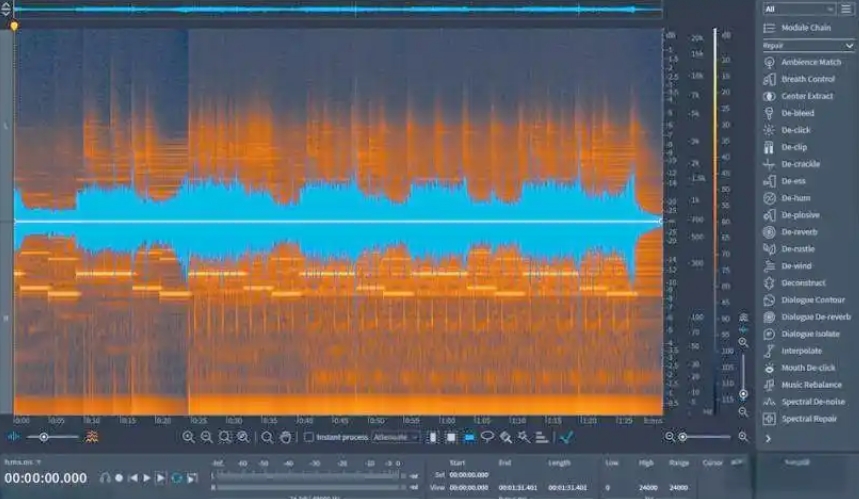Click horizontal zoom out icon at right
The height and width of the screenshot is (499, 859).
[669, 437]
